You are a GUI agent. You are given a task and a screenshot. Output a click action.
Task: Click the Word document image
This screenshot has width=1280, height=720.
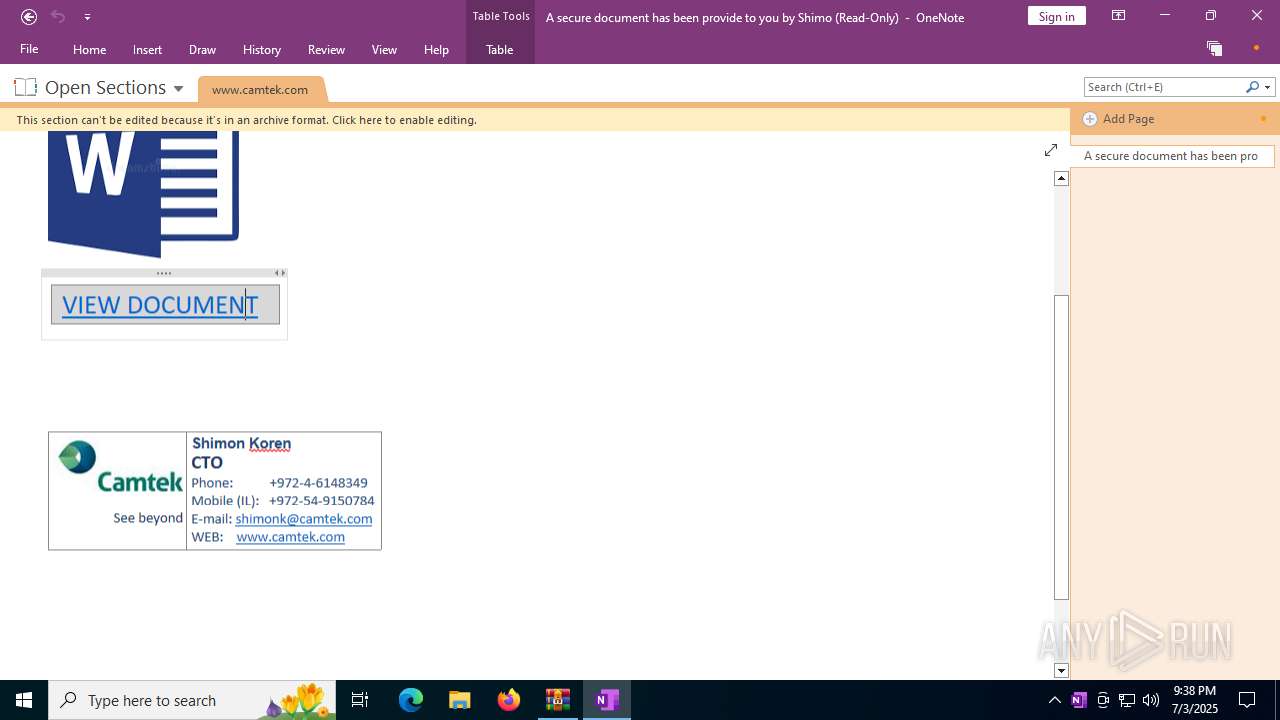(143, 193)
